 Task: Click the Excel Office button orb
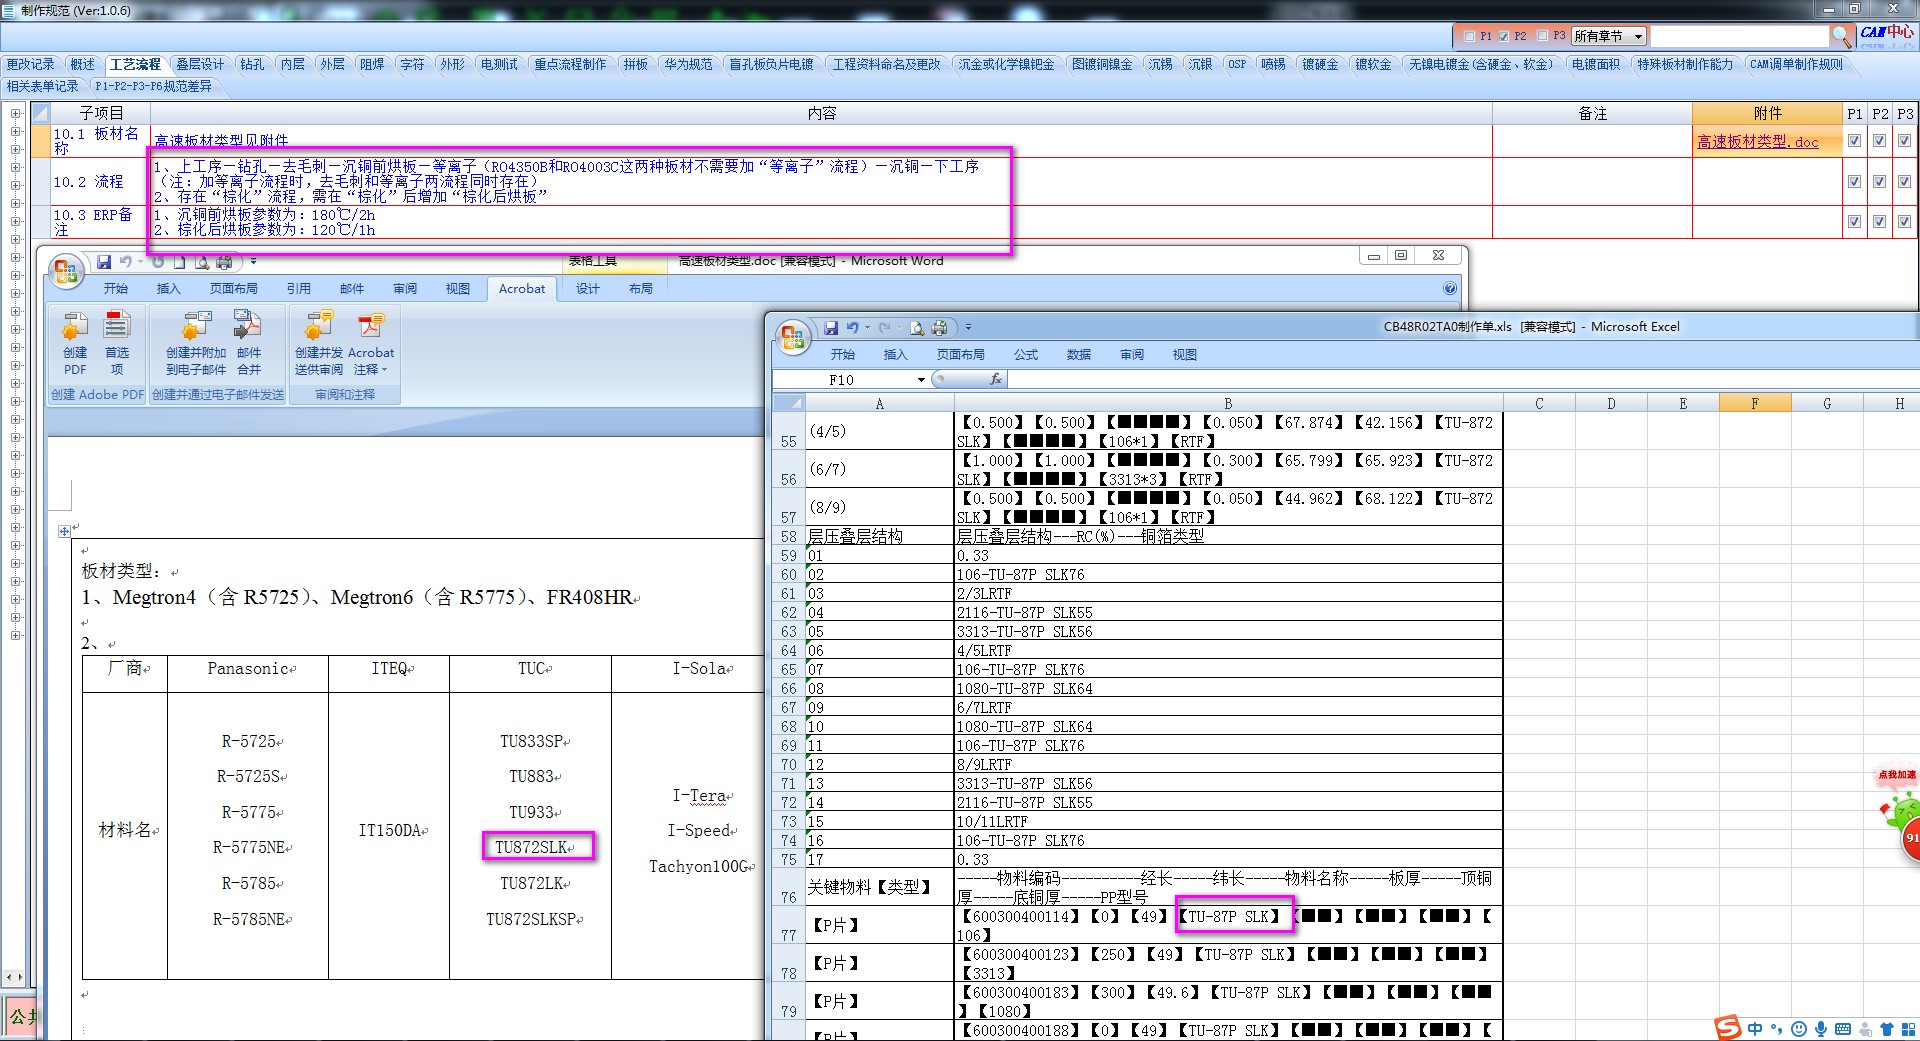793,337
